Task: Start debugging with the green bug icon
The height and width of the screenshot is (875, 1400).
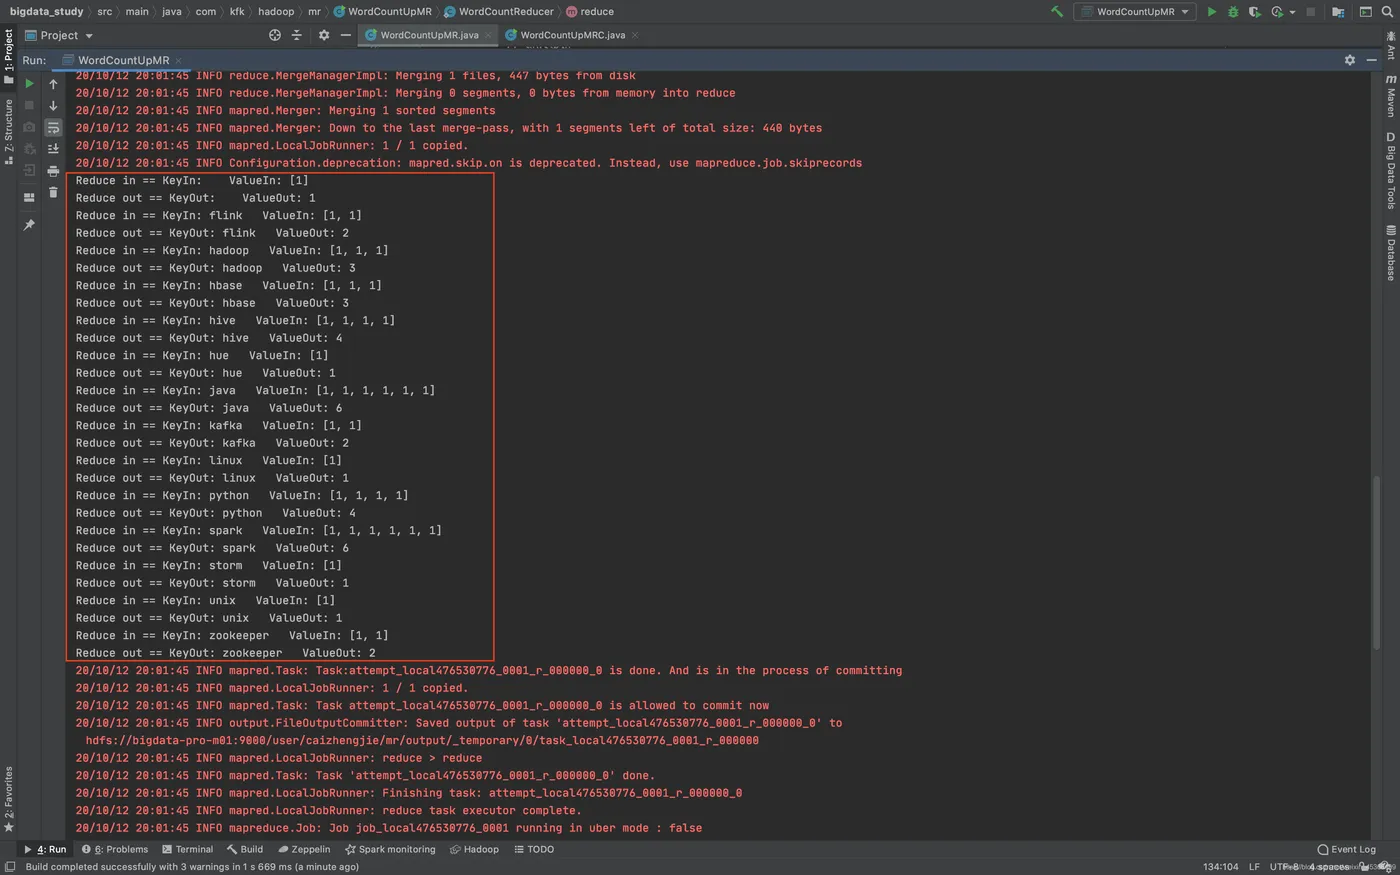Action: tap(1233, 12)
